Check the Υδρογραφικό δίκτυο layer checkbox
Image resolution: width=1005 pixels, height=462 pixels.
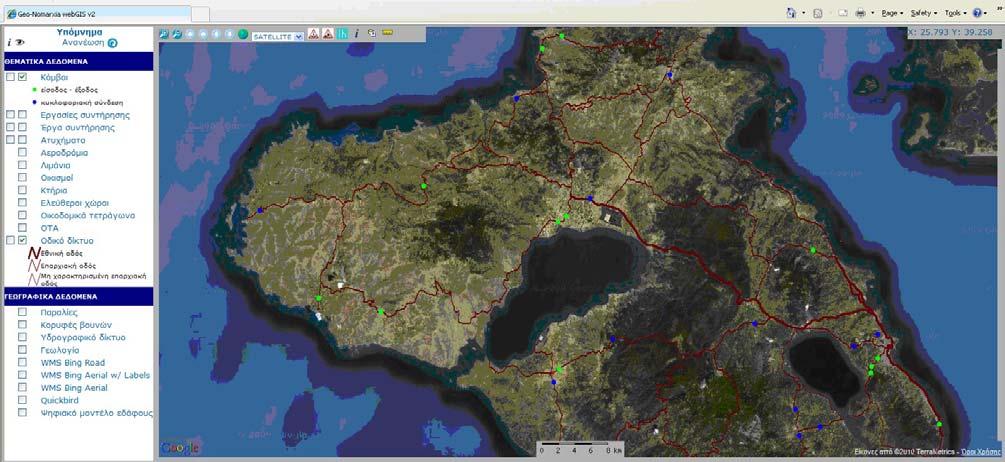click(22, 337)
